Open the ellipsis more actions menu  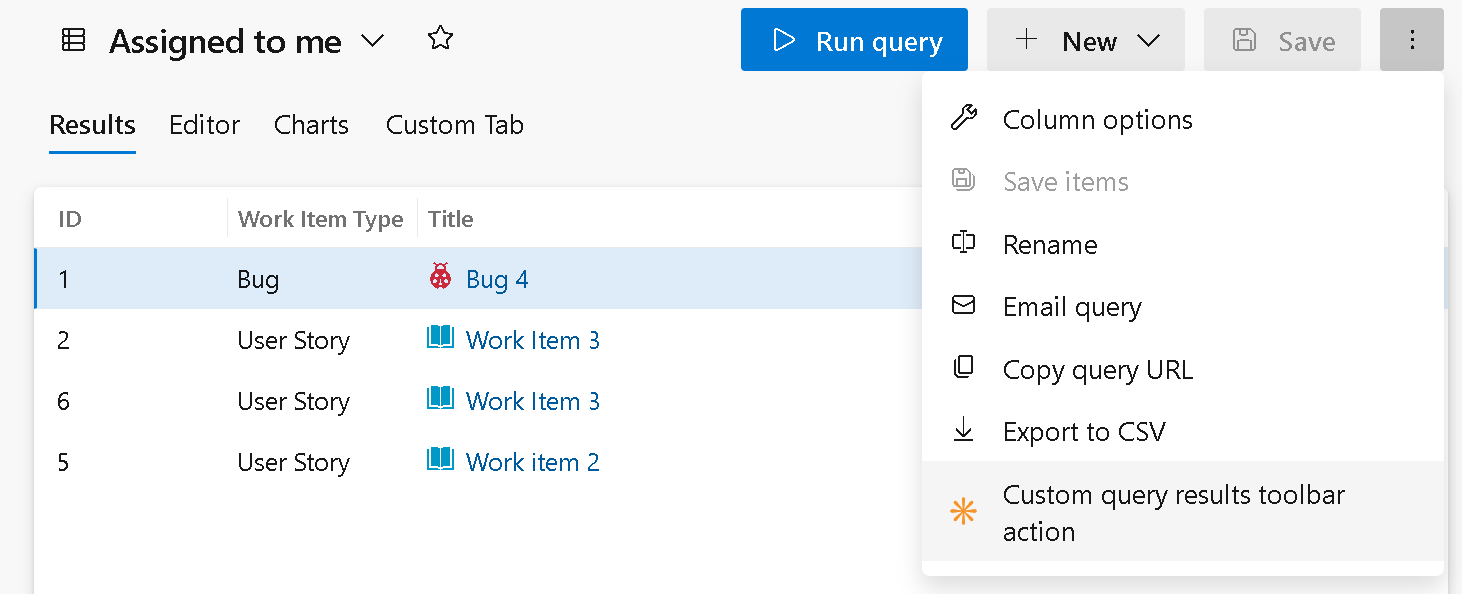click(1411, 40)
